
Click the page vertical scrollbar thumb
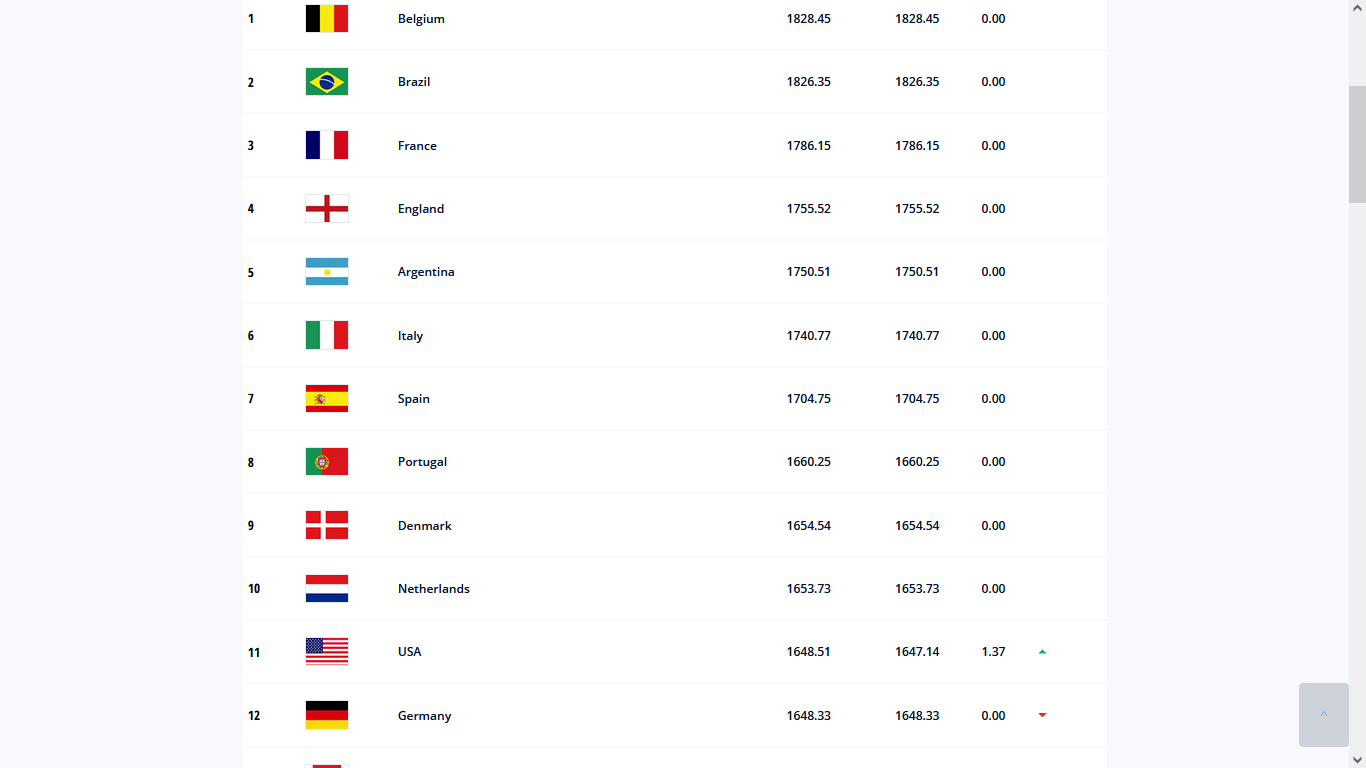pos(1357,144)
